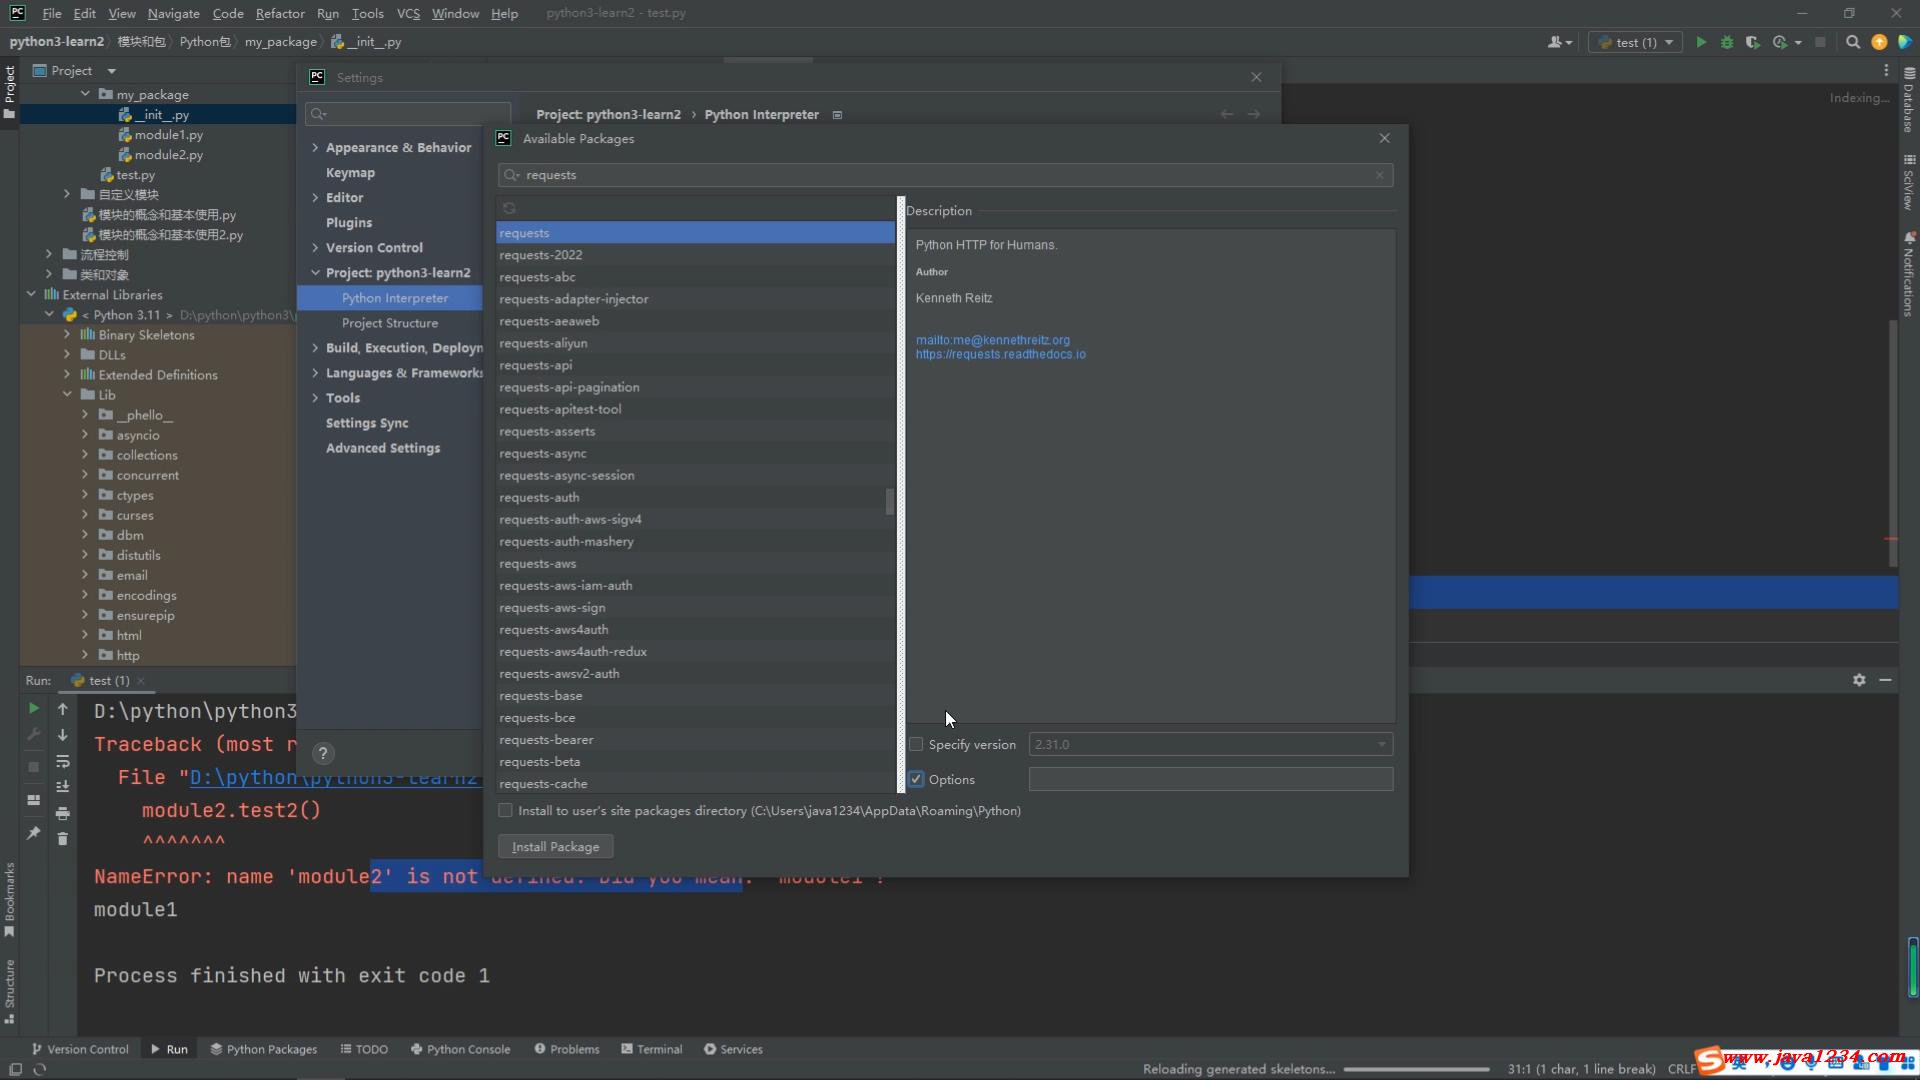Switch to Python Packages tab
This screenshot has height=1080, width=1920.
click(263, 1049)
